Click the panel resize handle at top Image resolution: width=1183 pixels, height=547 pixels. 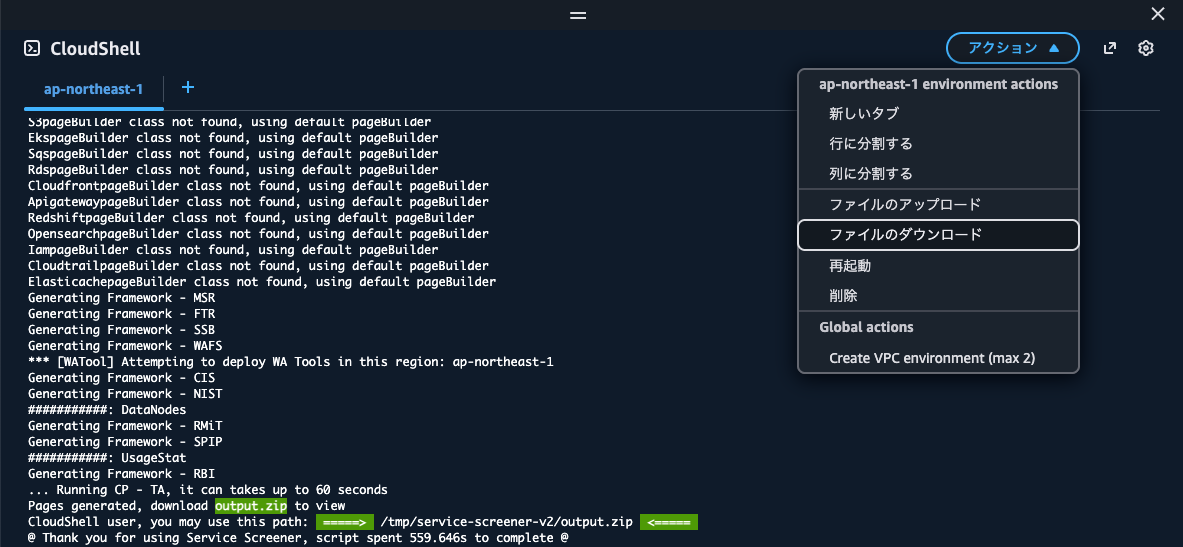[578, 15]
